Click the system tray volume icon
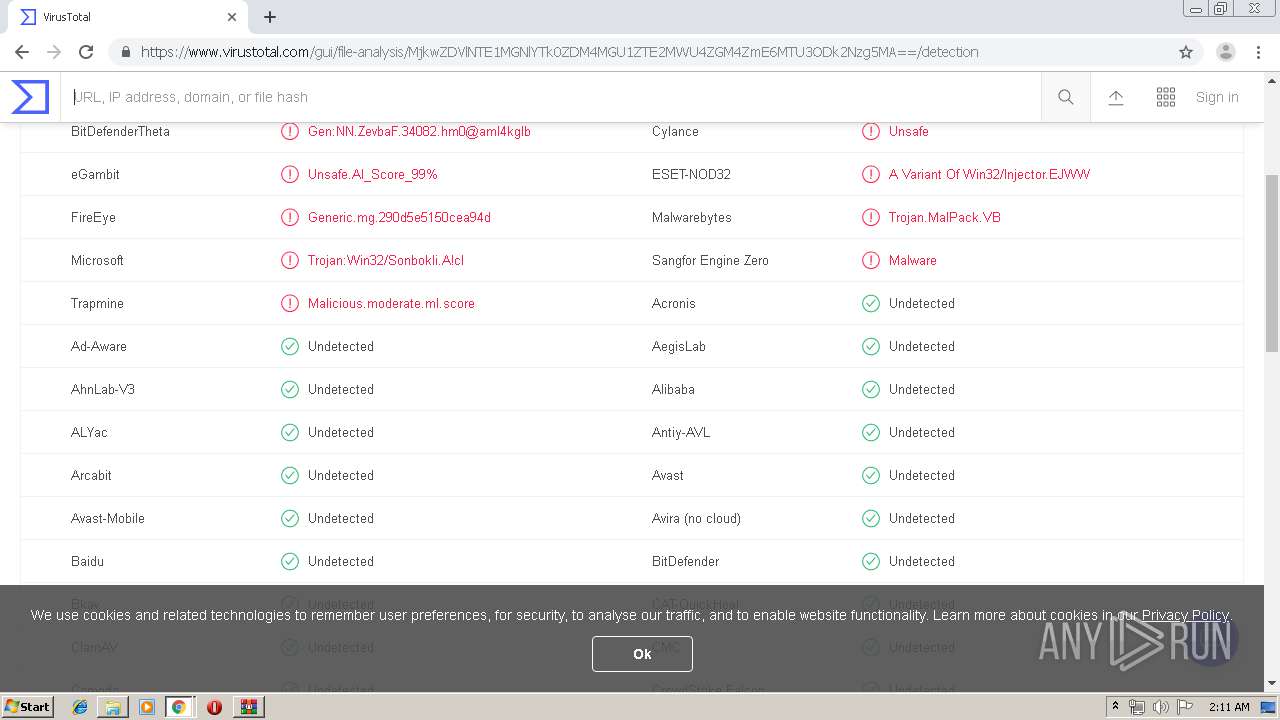 coord(1160,707)
